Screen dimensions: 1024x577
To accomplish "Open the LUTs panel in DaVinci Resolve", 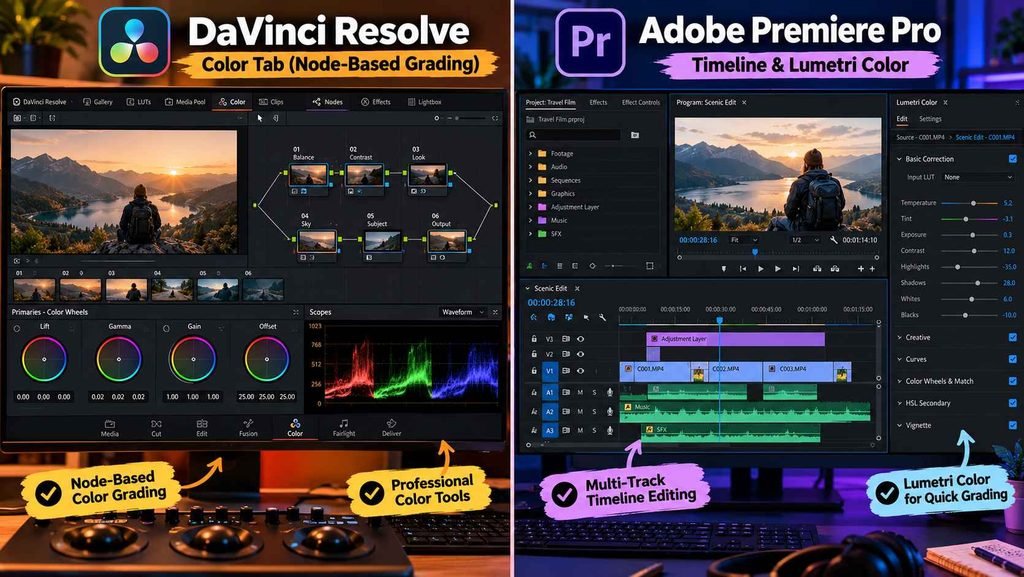I will point(138,102).
